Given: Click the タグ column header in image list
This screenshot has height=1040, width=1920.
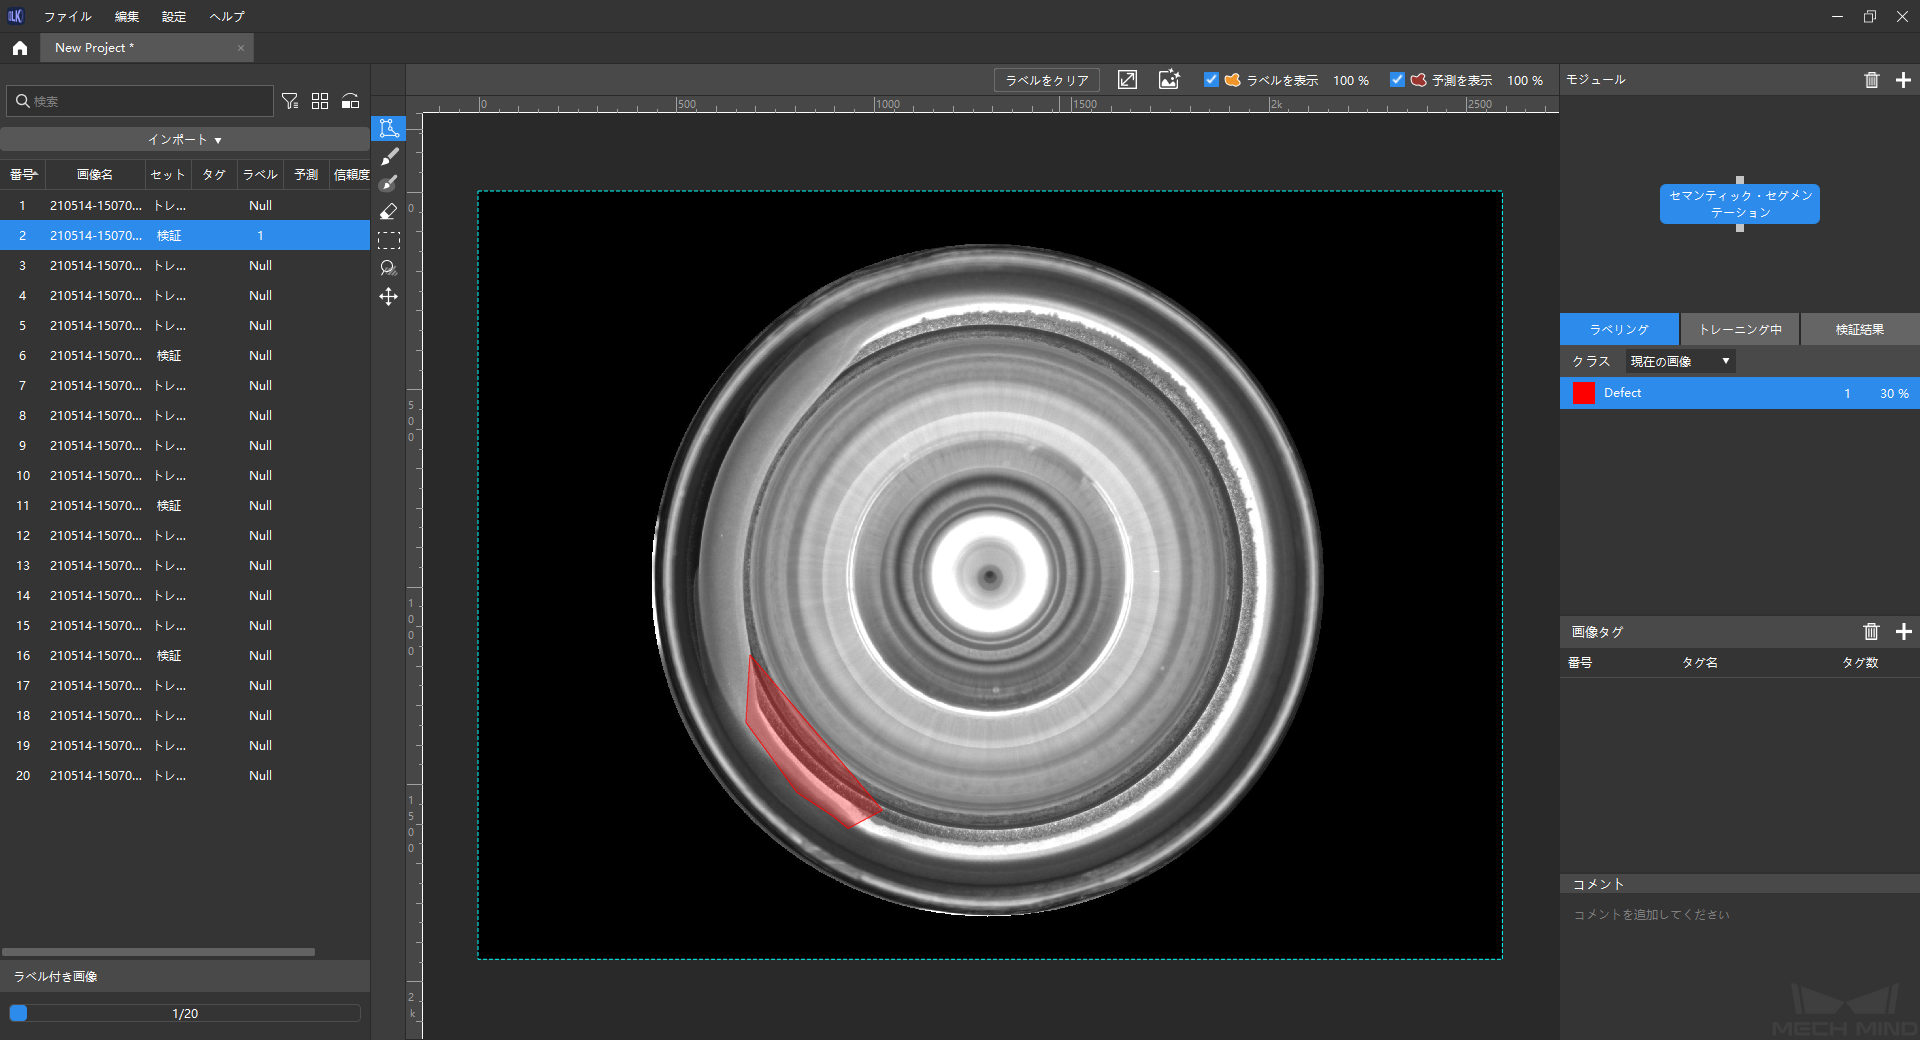Looking at the screenshot, I should [x=214, y=175].
